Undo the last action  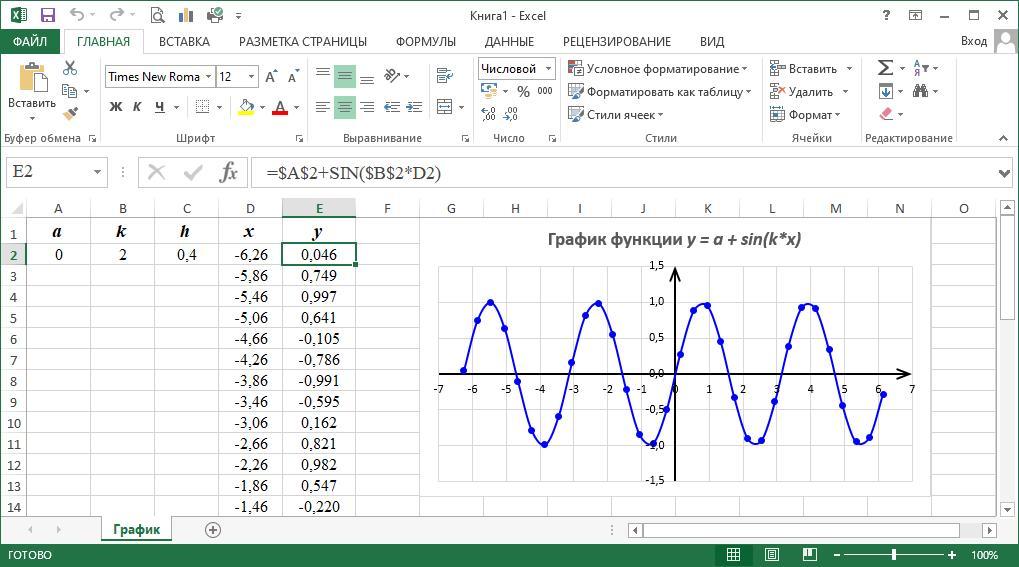(x=77, y=15)
